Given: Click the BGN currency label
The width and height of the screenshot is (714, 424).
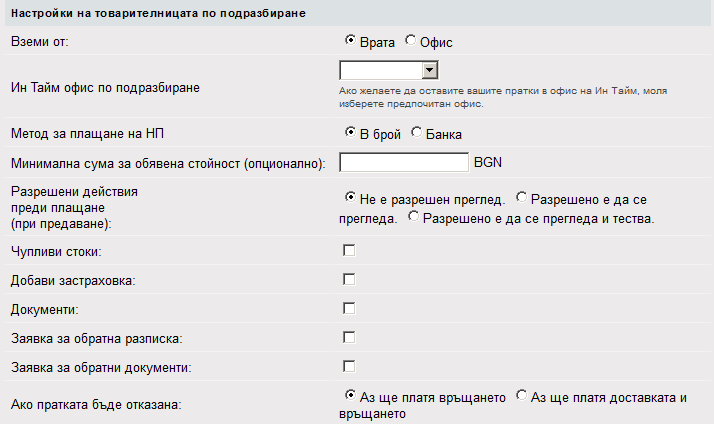Looking at the screenshot, I should 488,163.
